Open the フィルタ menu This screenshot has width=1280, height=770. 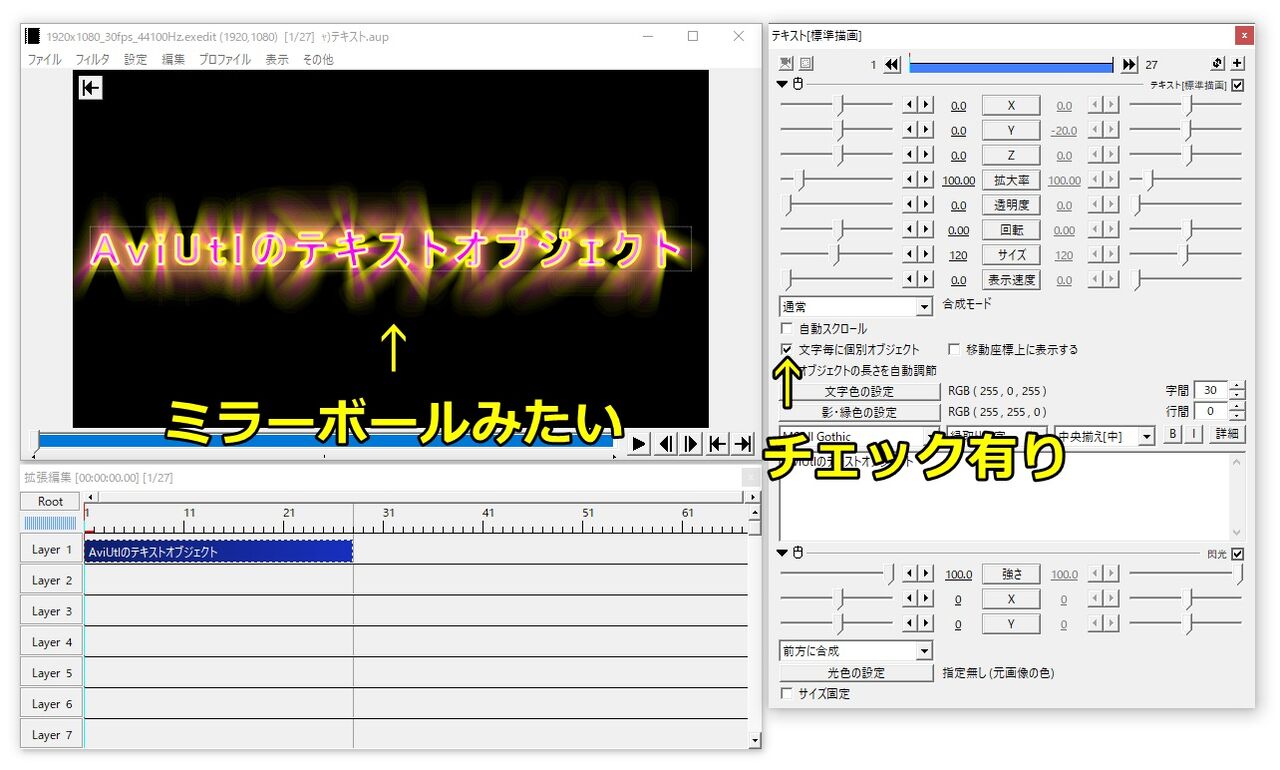point(92,59)
